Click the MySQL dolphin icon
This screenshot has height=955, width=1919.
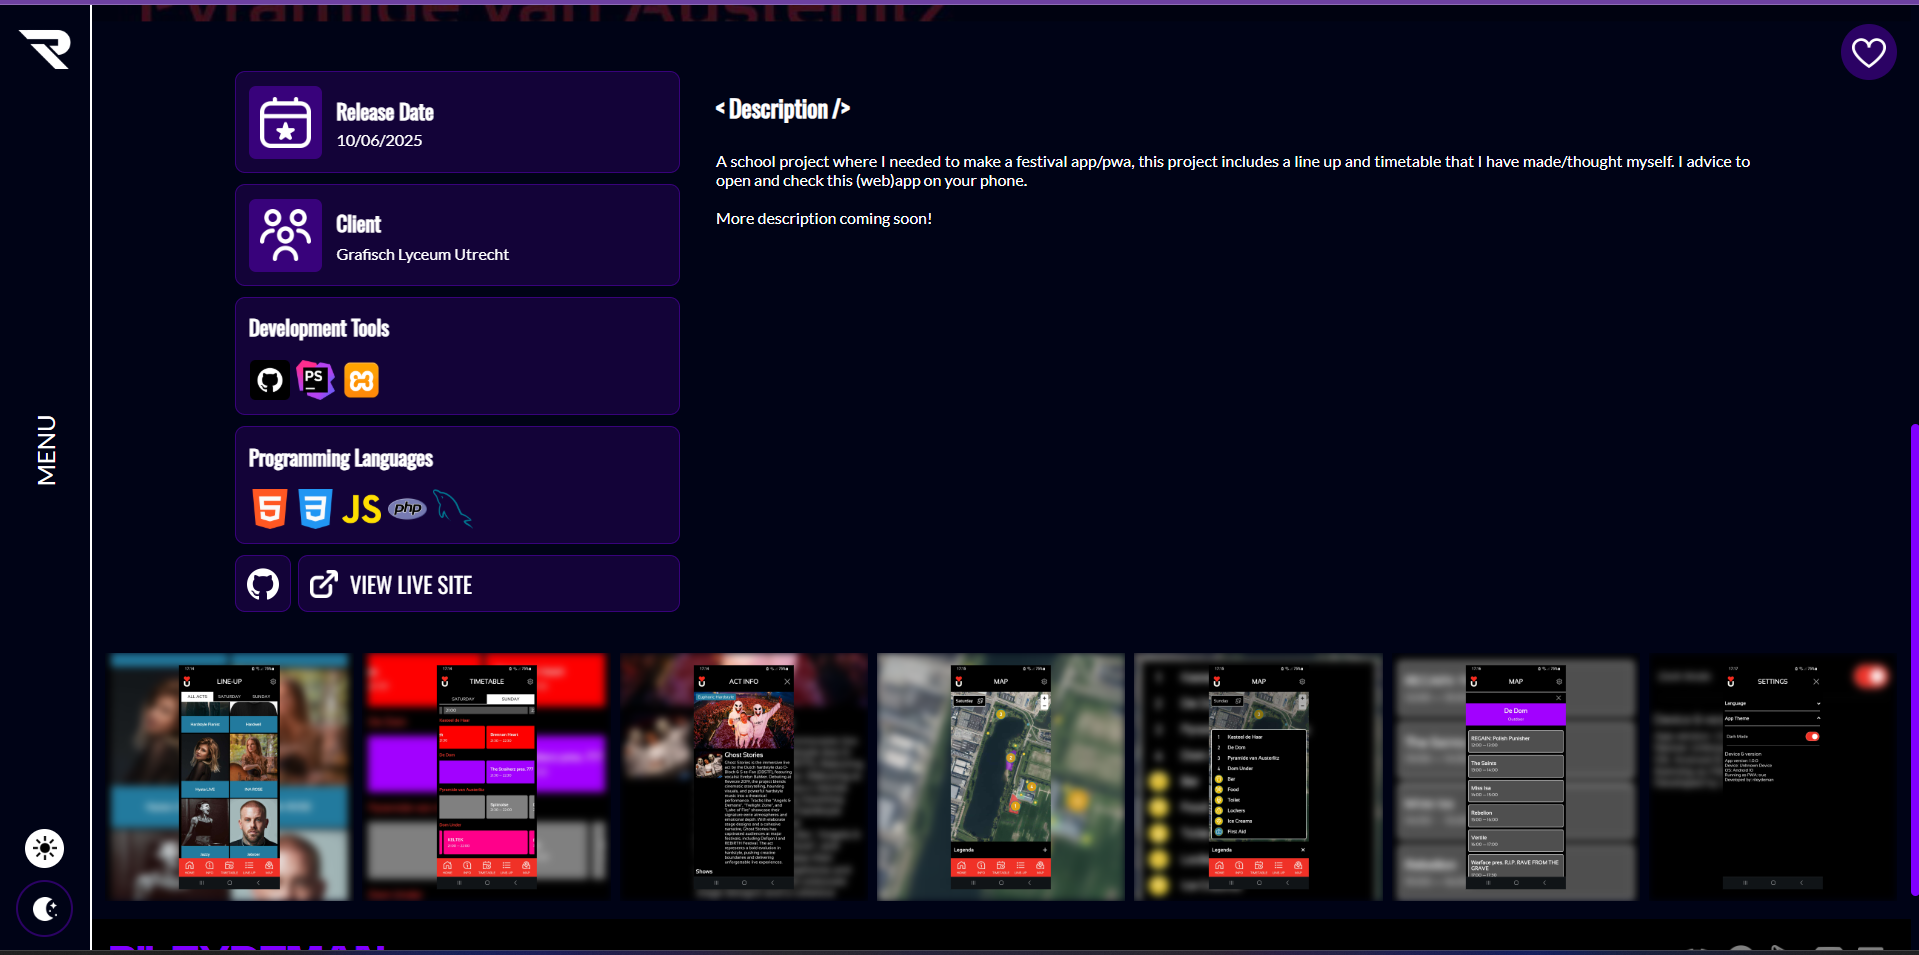pos(452,509)
